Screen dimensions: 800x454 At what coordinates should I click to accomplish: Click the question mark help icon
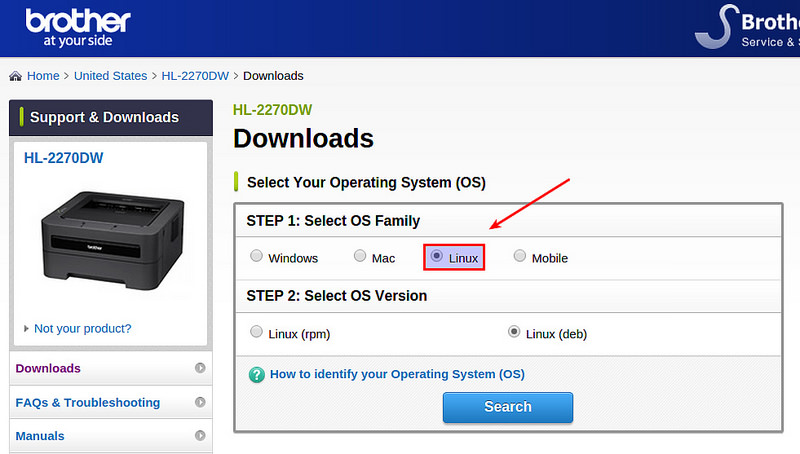(256, 375)
